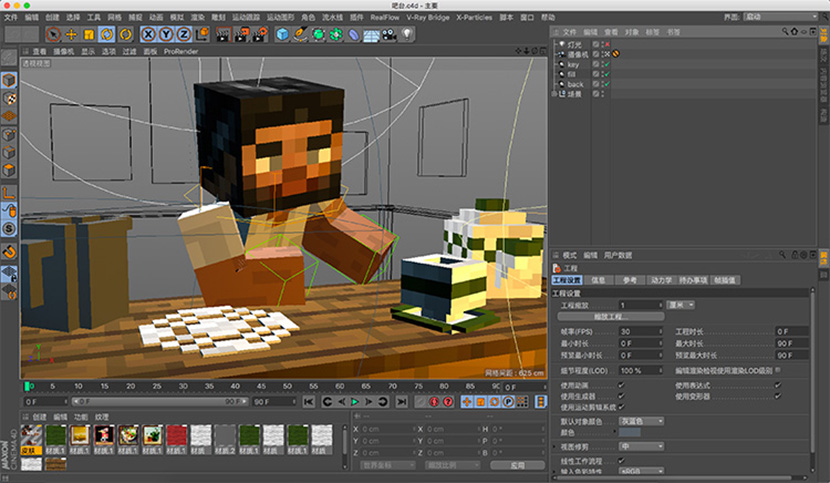The width and height of the screenshot is (830, 483).
Task: Click the axis L-shaped icon in left sidebar
Action: pyautogui.click(x=9, y=193)
